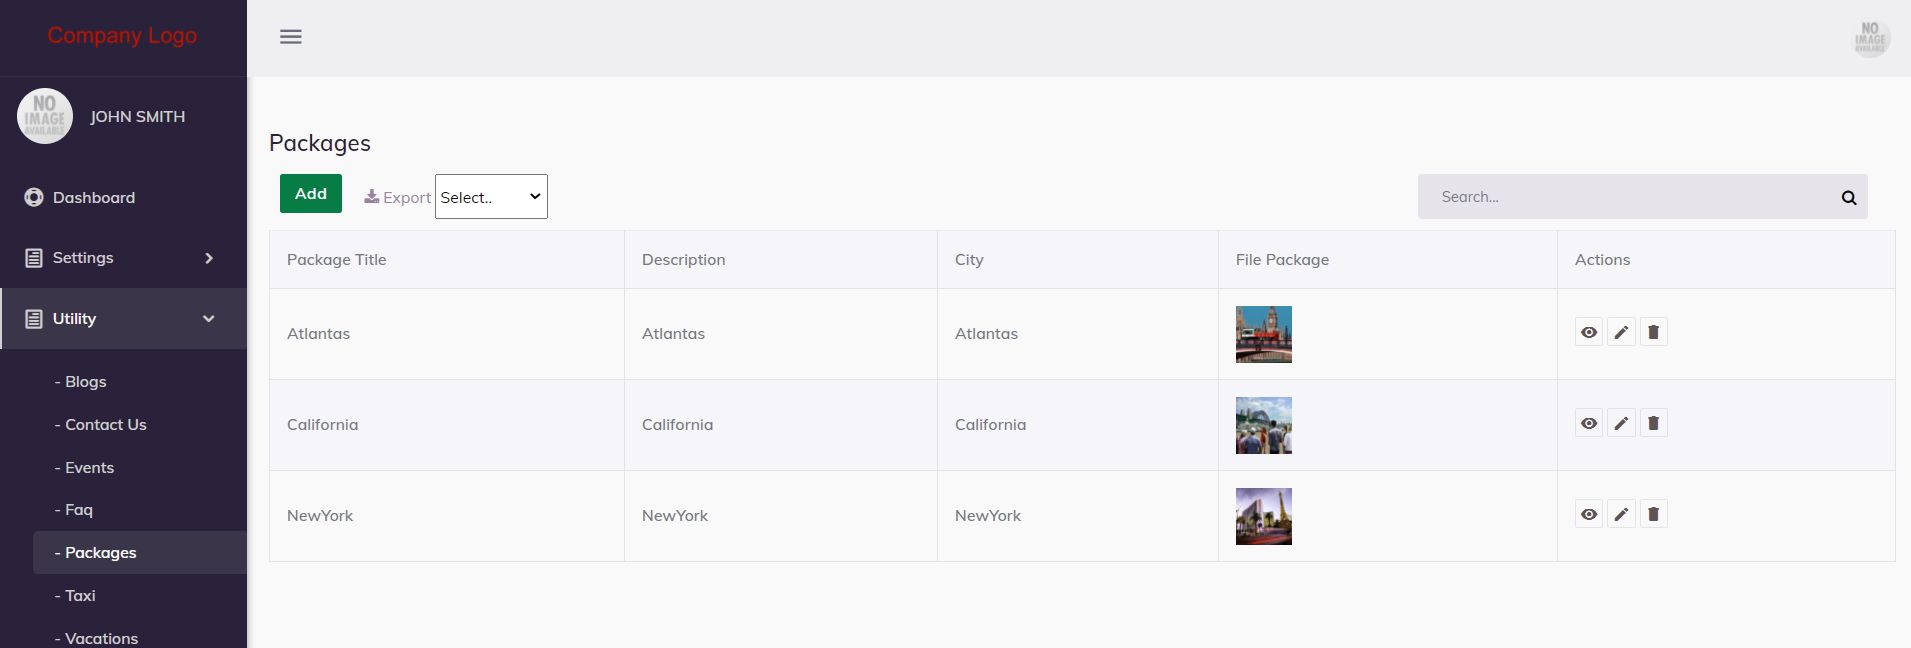Delete the California package row

click(1653, 424)
